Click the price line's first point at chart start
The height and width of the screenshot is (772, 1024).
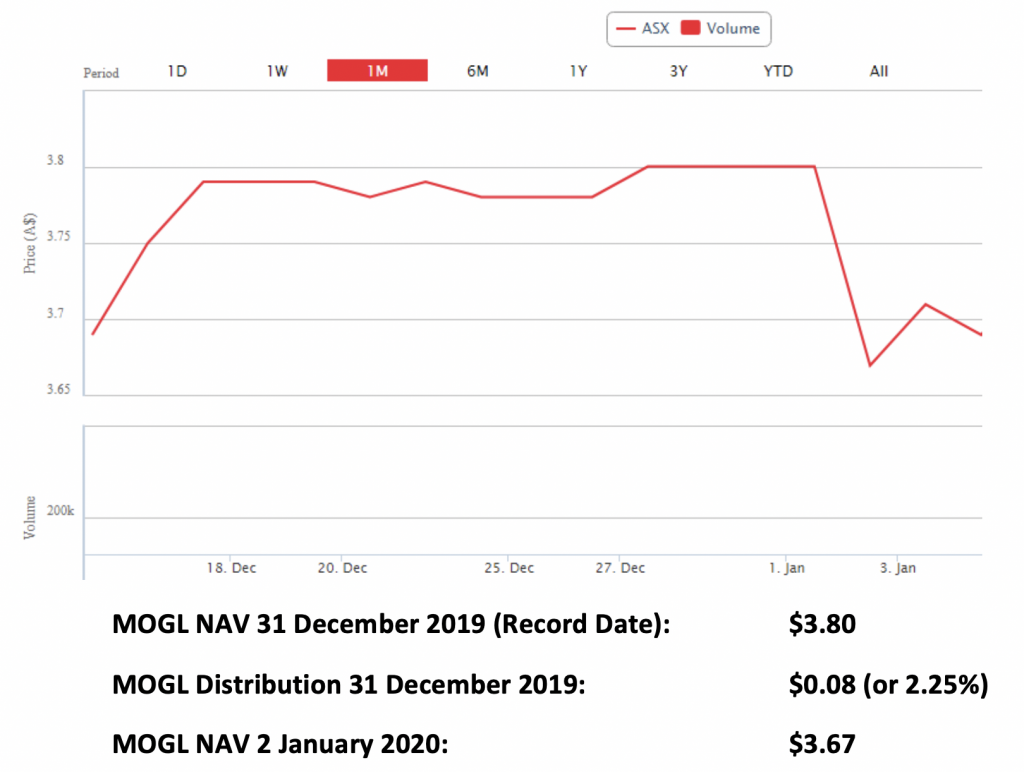(x=93, y=334)
